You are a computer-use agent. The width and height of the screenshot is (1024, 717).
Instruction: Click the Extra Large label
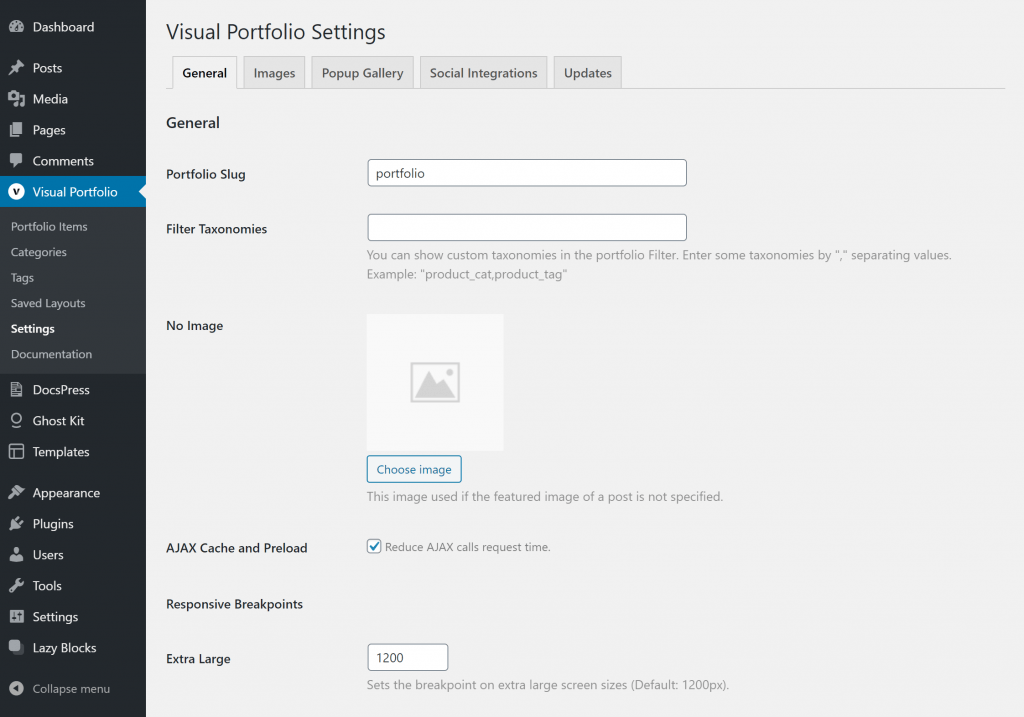point(198,659)
